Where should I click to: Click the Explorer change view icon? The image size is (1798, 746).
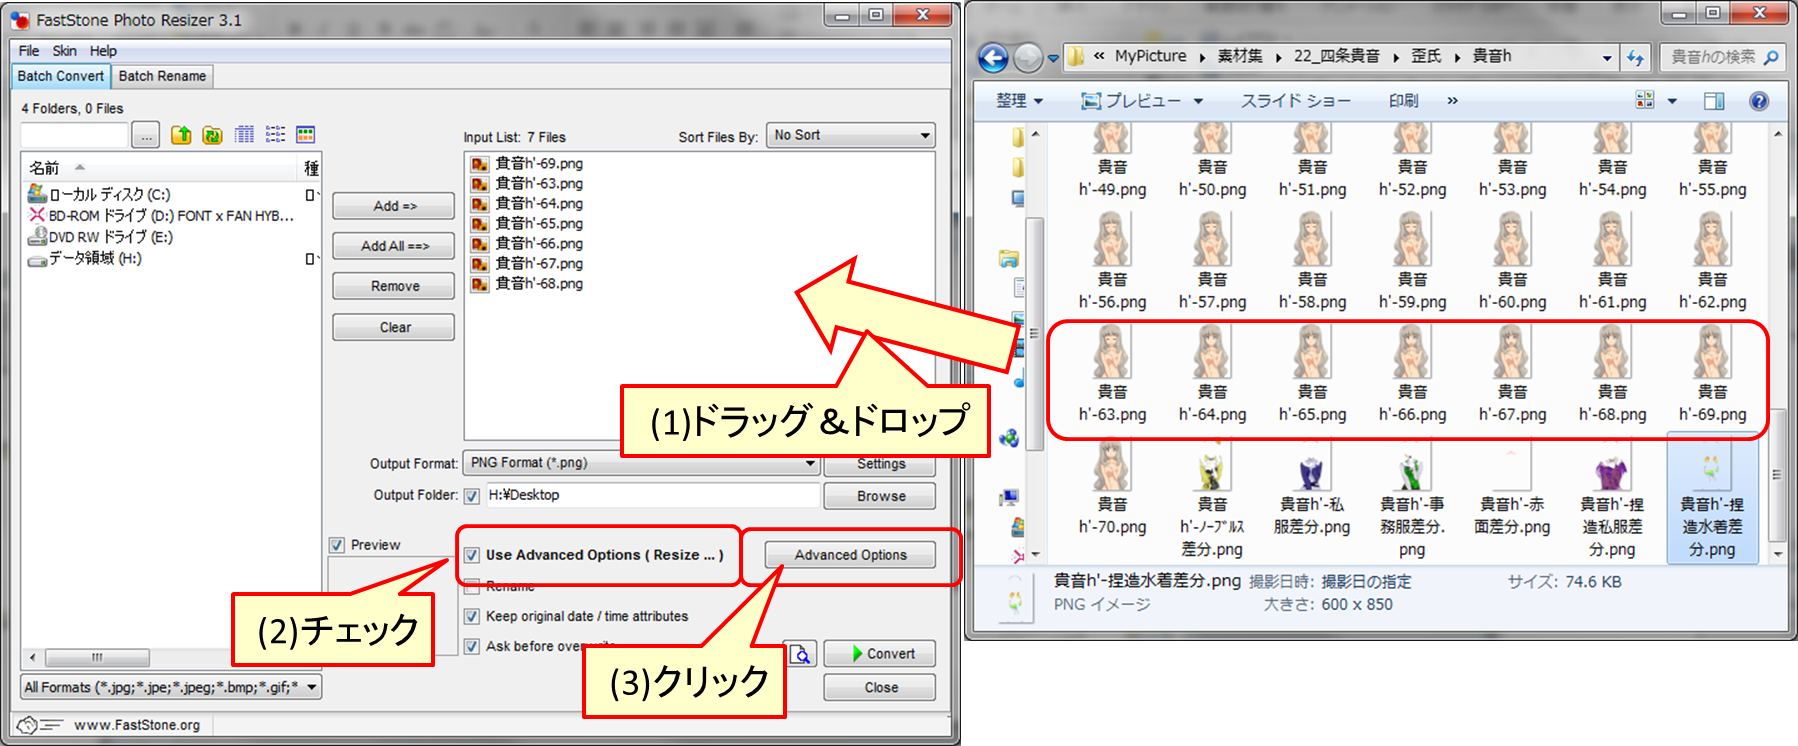click(x=1644, y=100)
